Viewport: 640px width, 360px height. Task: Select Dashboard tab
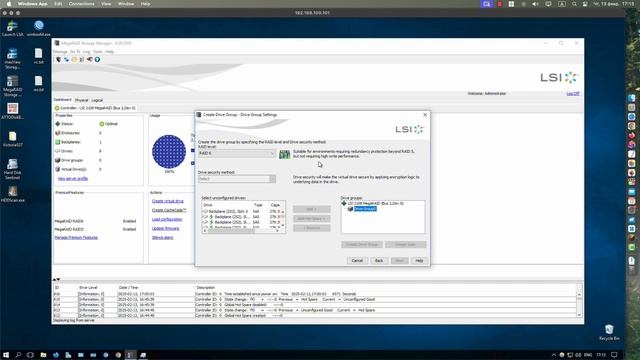(62, 100)
